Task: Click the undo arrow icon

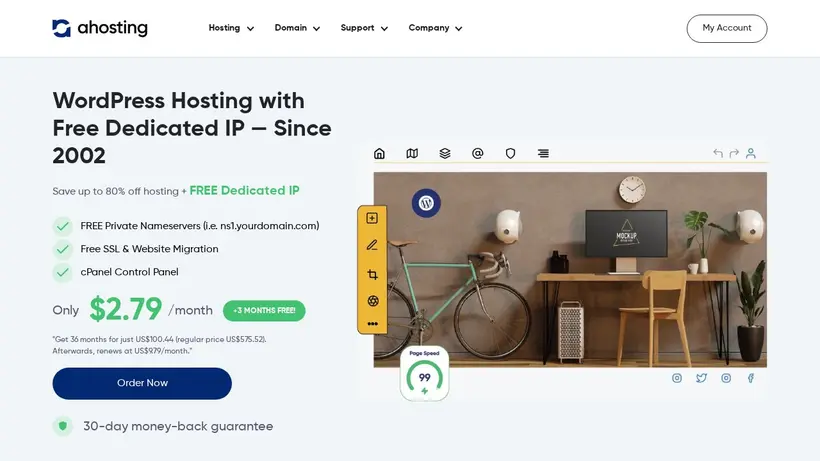Action: [x=718, y=153]
